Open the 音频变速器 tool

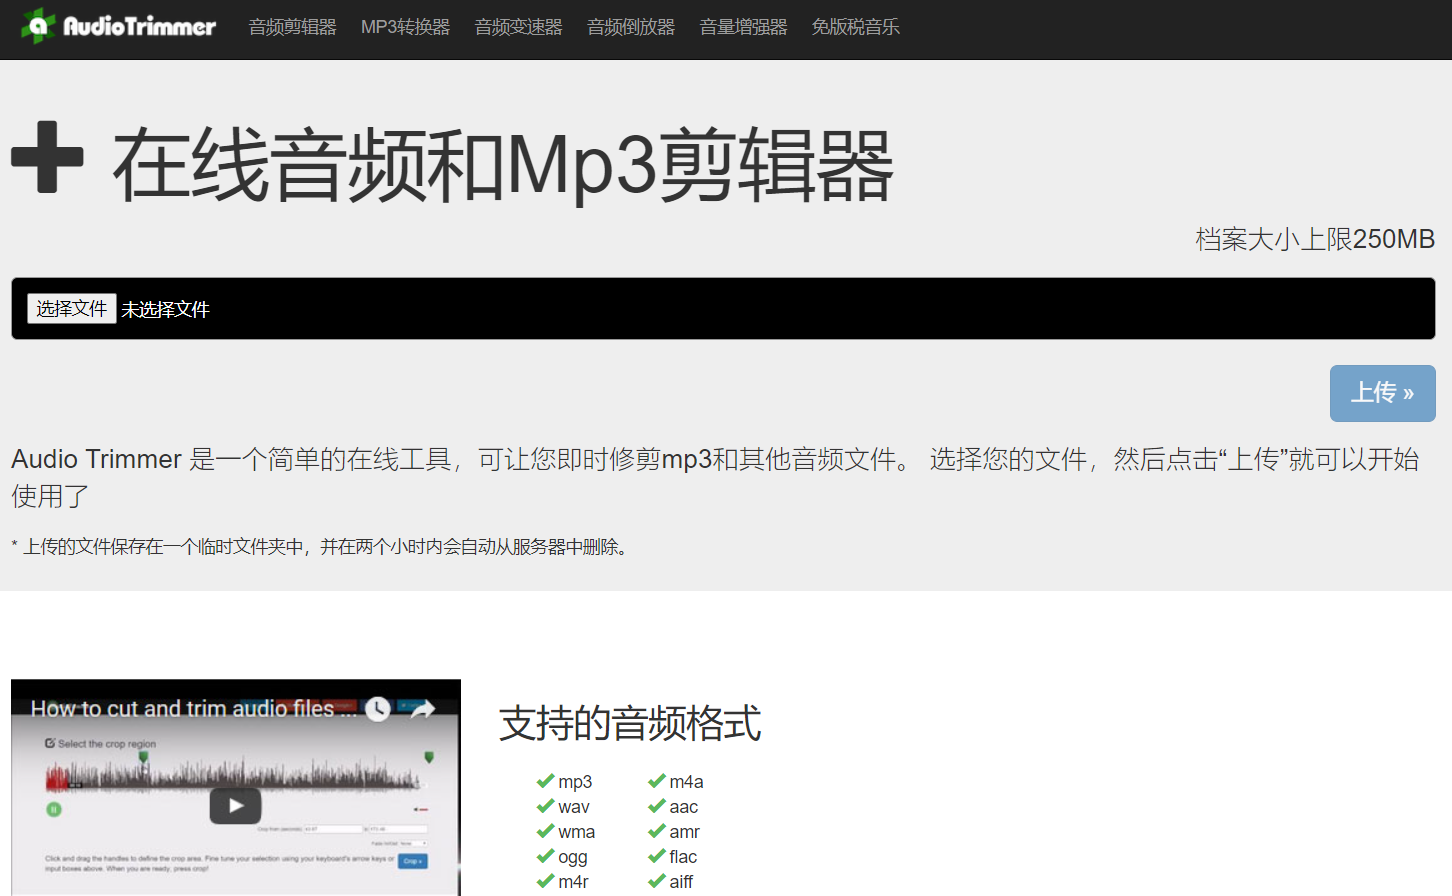pyautogui.click(x=518, y=27)
